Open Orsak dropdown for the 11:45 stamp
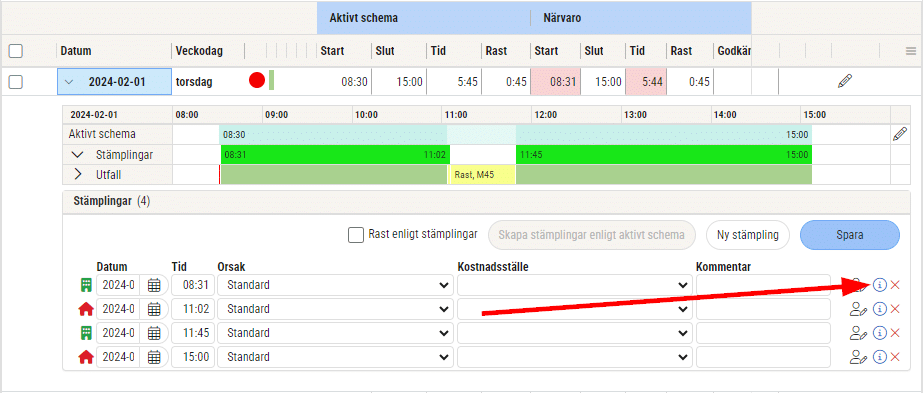The height and width of the screenshot is (393, 923). click(335, 333)
